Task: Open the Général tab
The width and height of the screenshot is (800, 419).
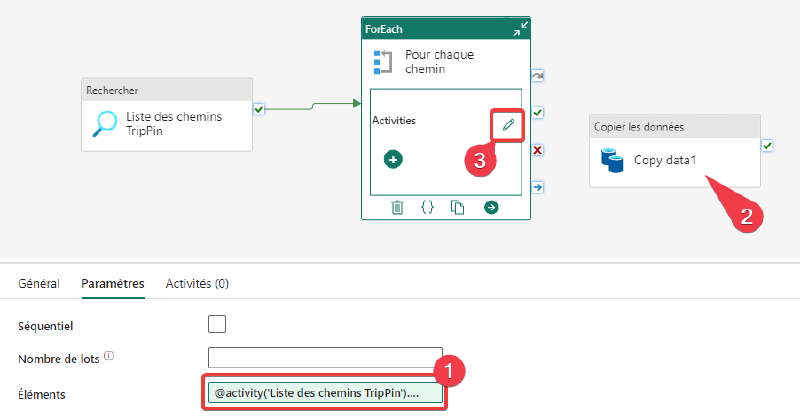Action: [39, 284]
